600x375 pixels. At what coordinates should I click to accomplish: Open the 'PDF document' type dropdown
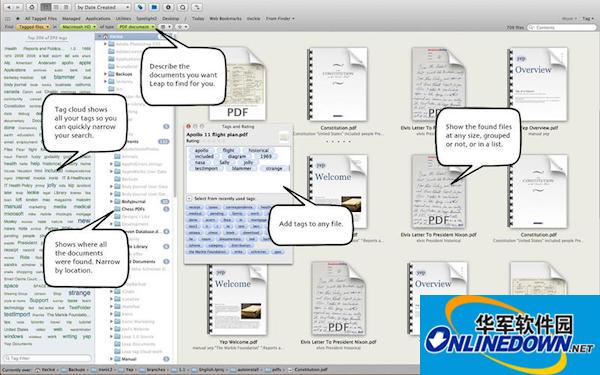pyautogui.click(x=137, y=27)
